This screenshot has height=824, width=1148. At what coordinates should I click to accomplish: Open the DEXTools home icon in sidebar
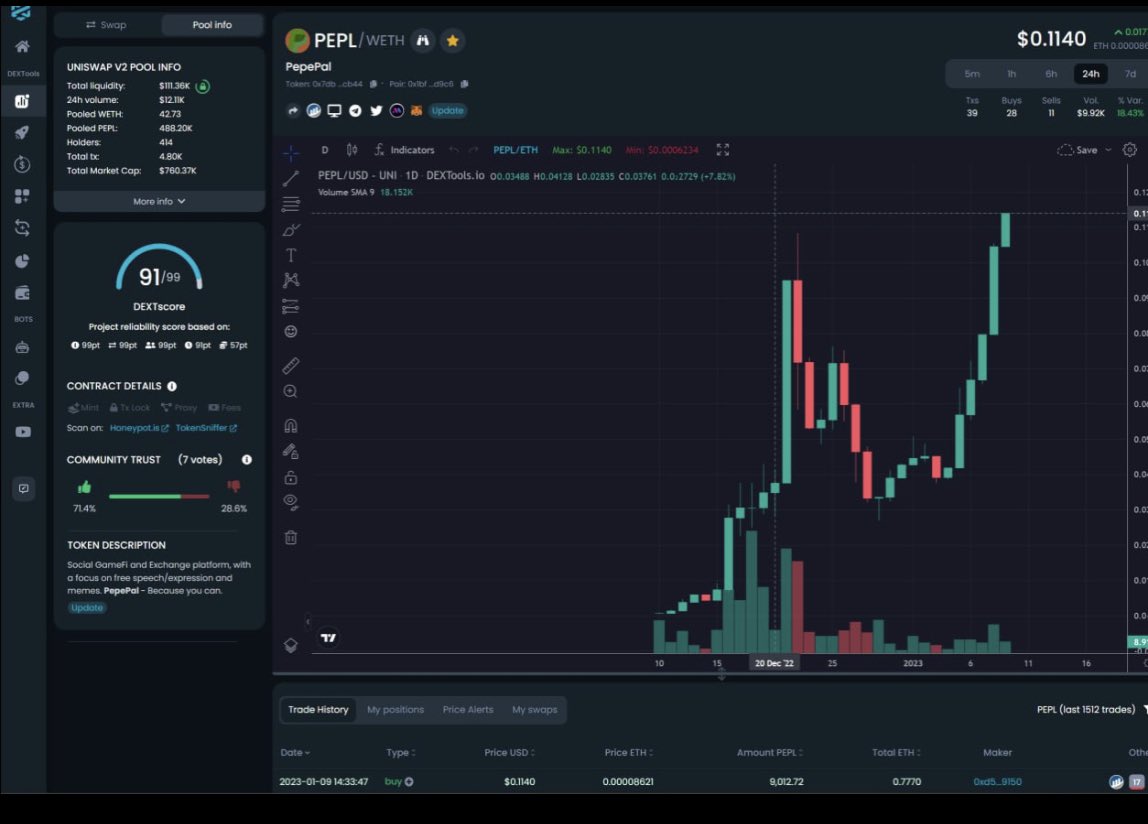(22, 47)
